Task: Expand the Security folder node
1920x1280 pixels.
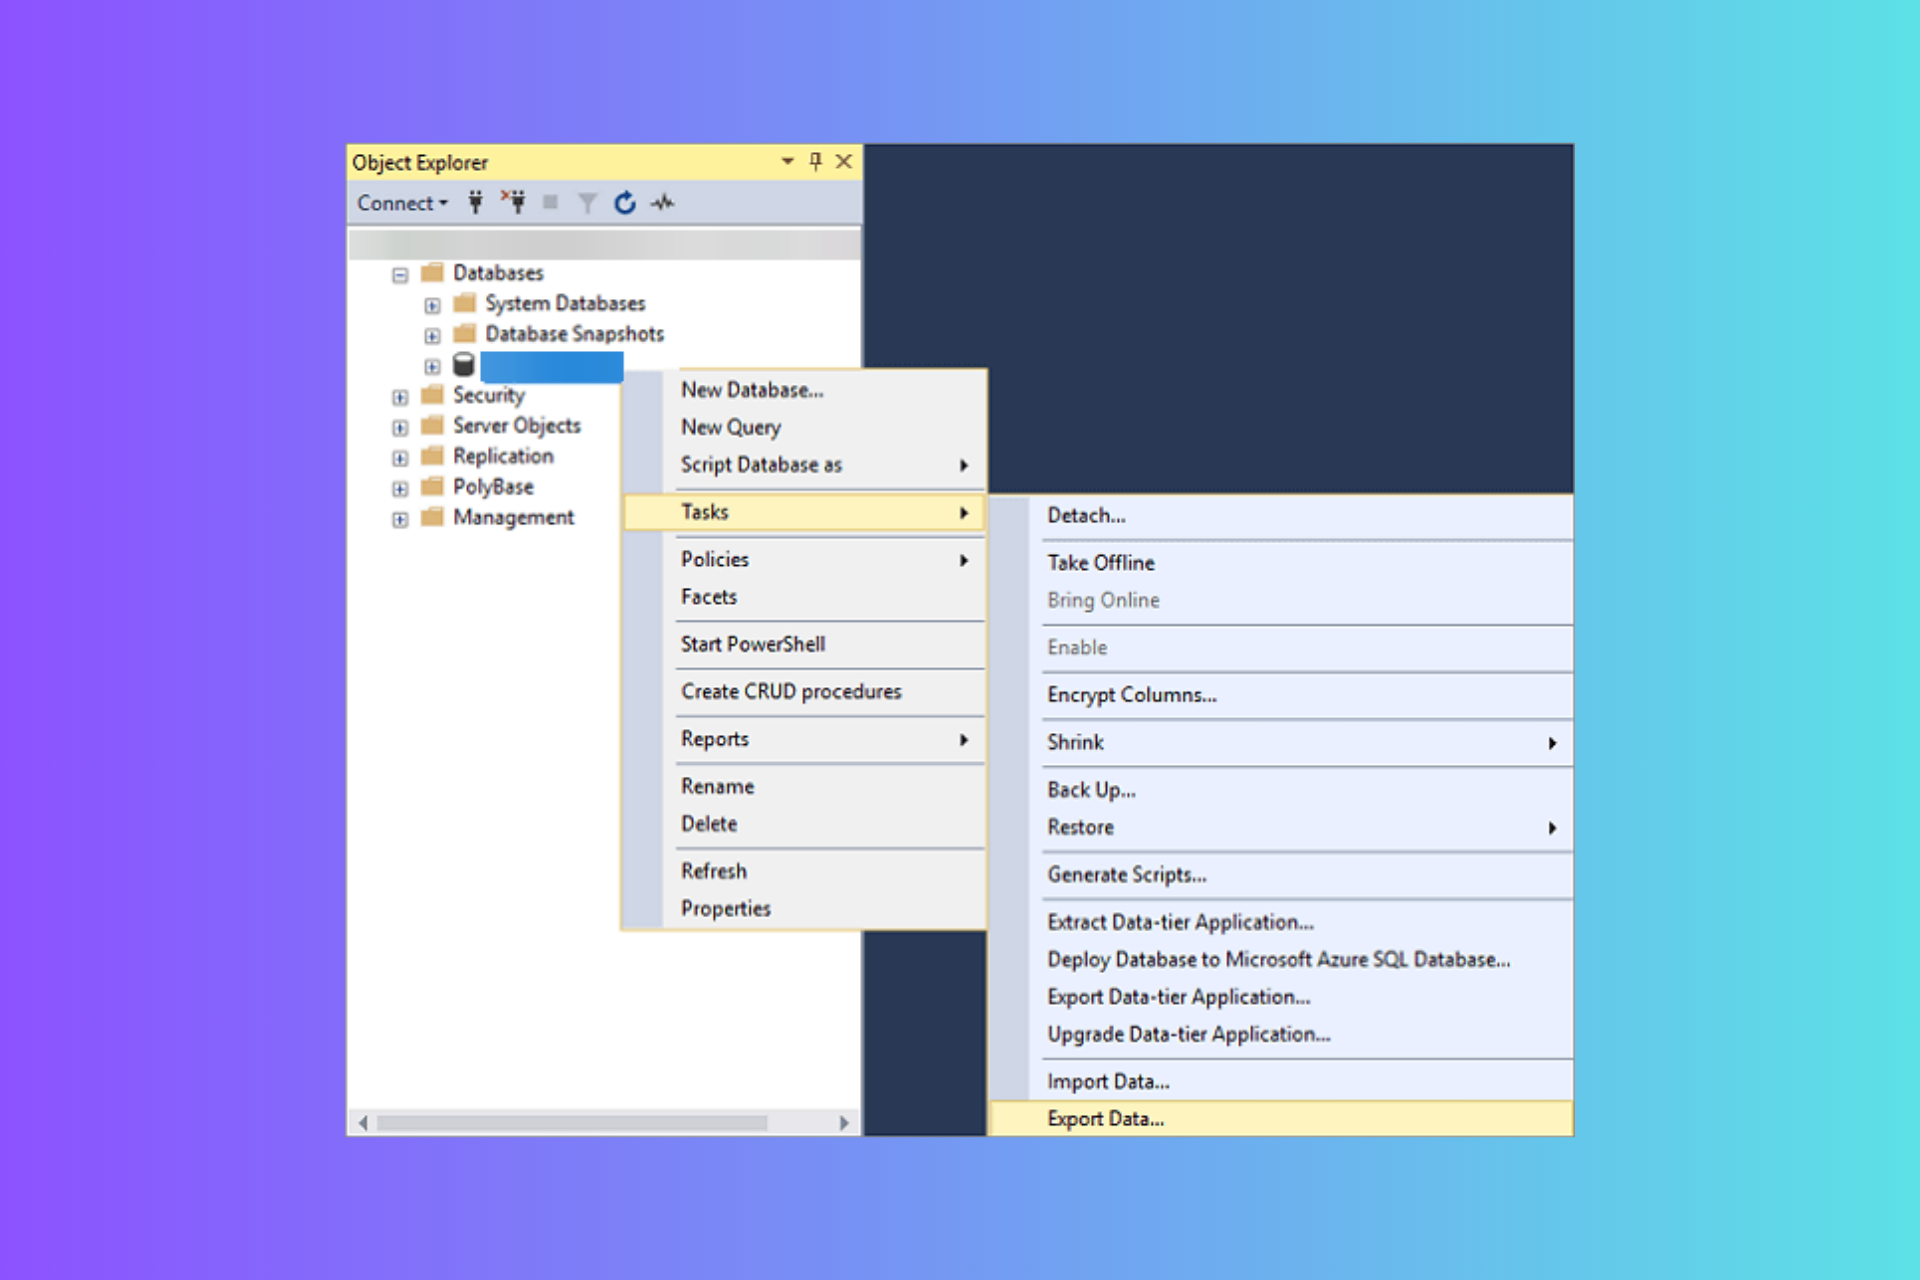Action: (400, 397)
